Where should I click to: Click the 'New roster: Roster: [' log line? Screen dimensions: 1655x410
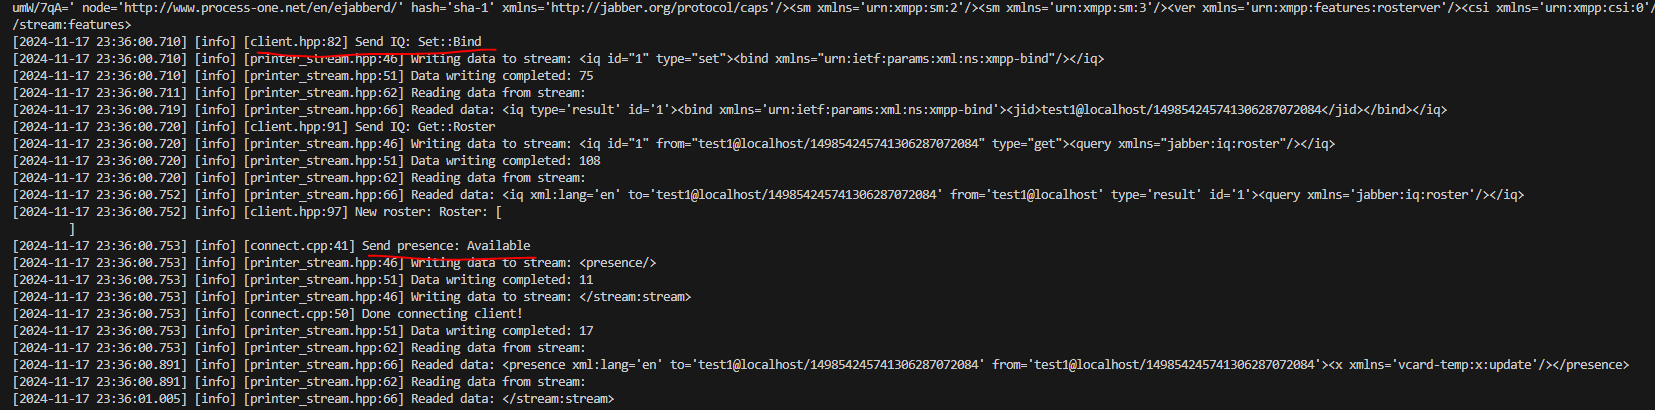pos(429,212)
